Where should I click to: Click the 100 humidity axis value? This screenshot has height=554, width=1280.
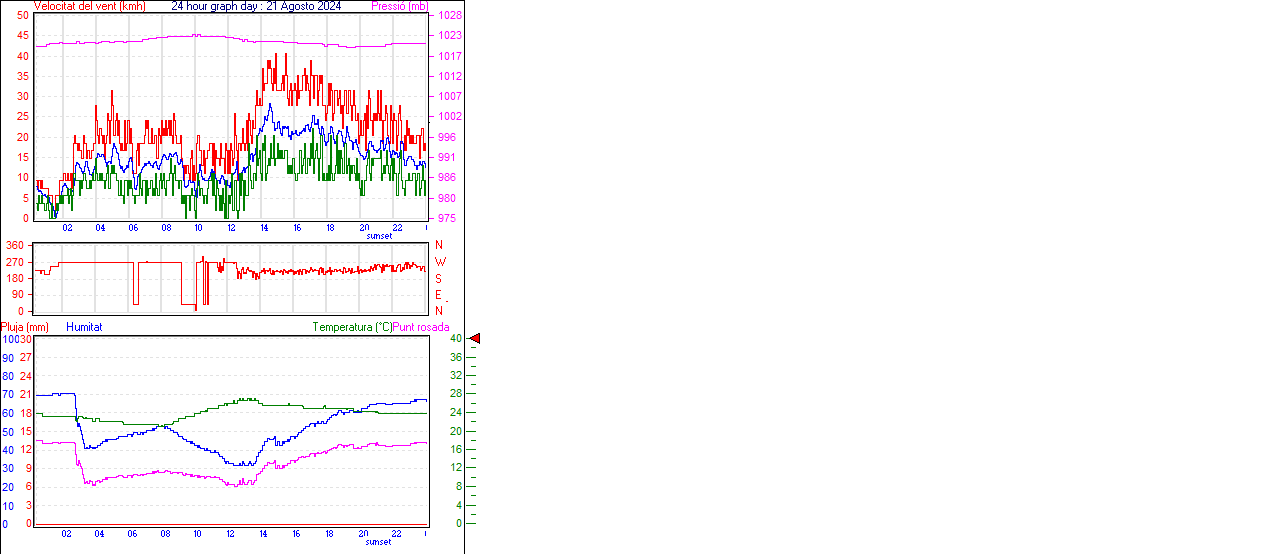pos(9,339)
